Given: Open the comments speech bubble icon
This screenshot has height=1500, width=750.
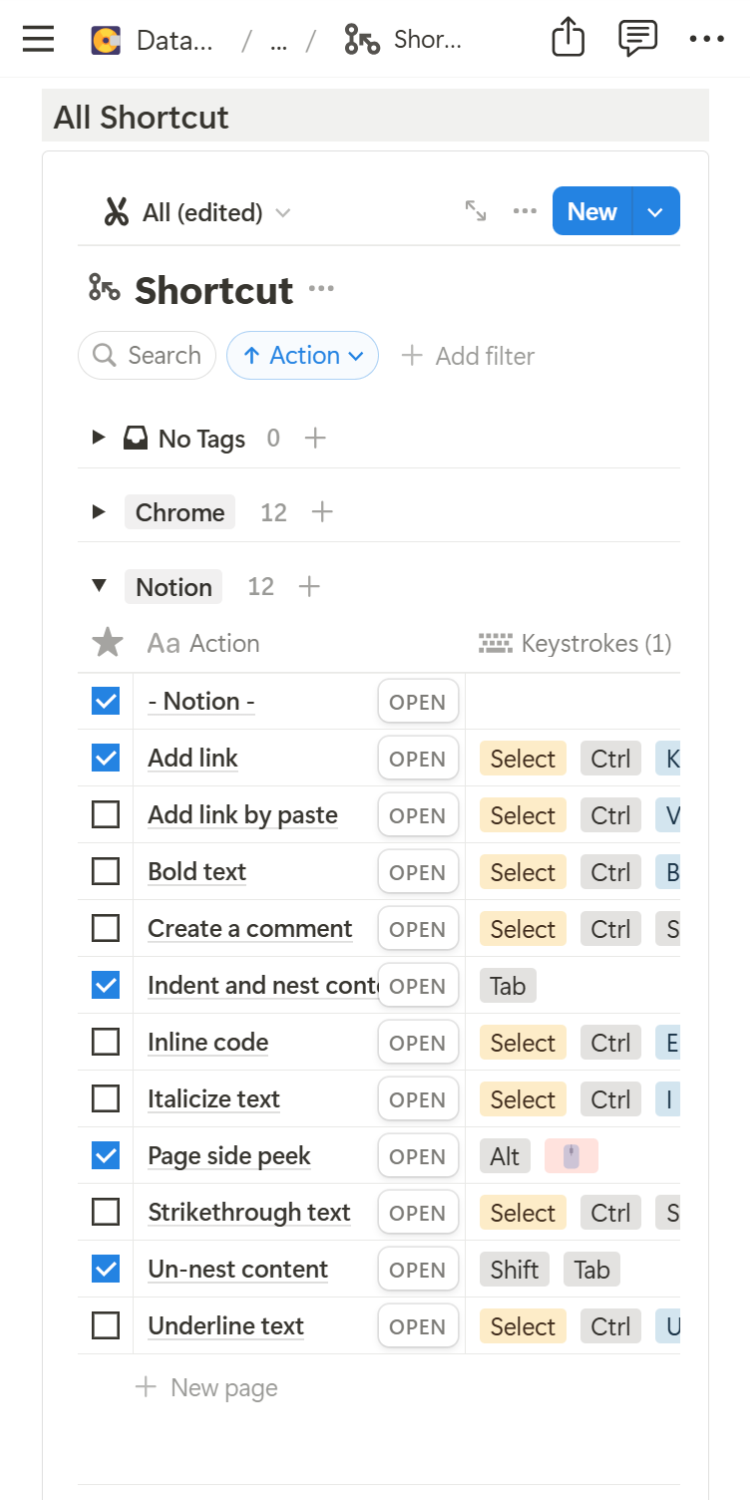Looking at the screenshot, I should 637,40.
